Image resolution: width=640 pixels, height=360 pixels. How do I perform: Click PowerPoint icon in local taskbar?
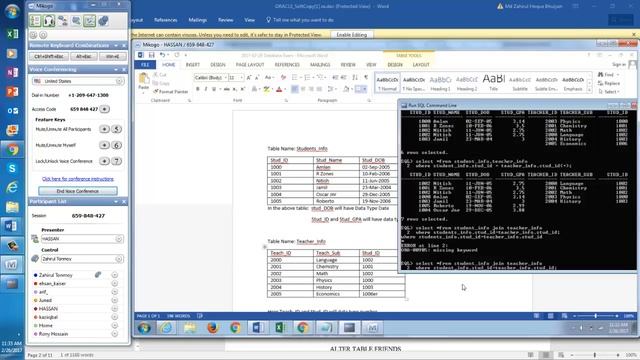point(12,91)
